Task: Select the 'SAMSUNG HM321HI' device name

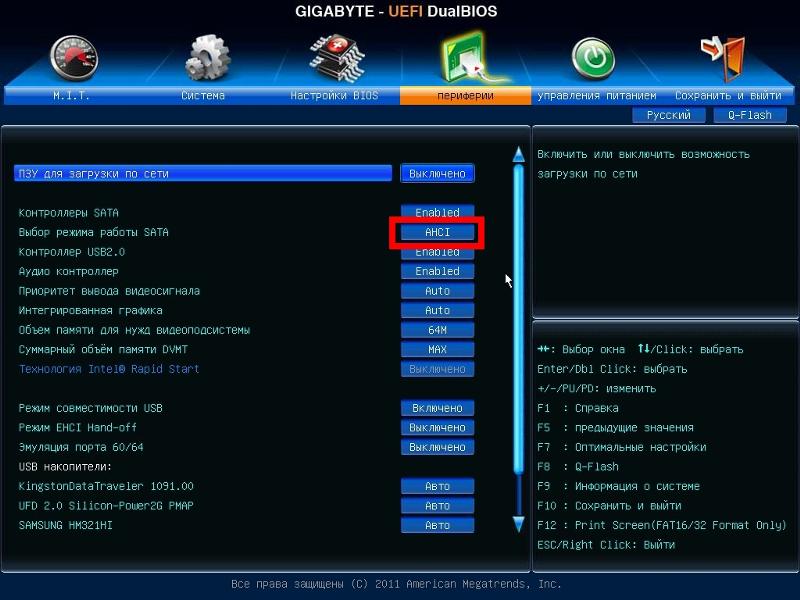Action: click(x=65, y=525)
